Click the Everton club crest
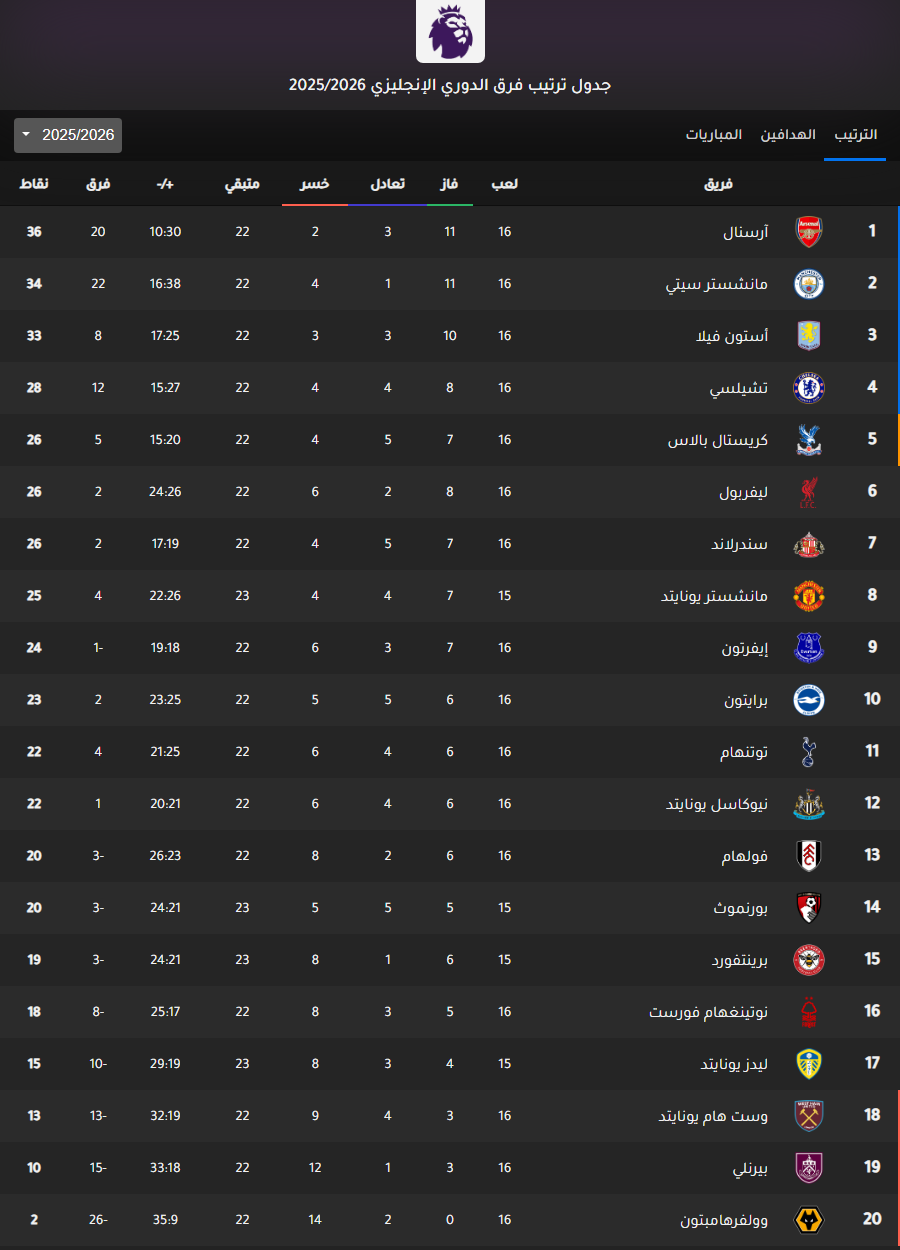Screen dimensions: 900x1250 click(808, 648)
